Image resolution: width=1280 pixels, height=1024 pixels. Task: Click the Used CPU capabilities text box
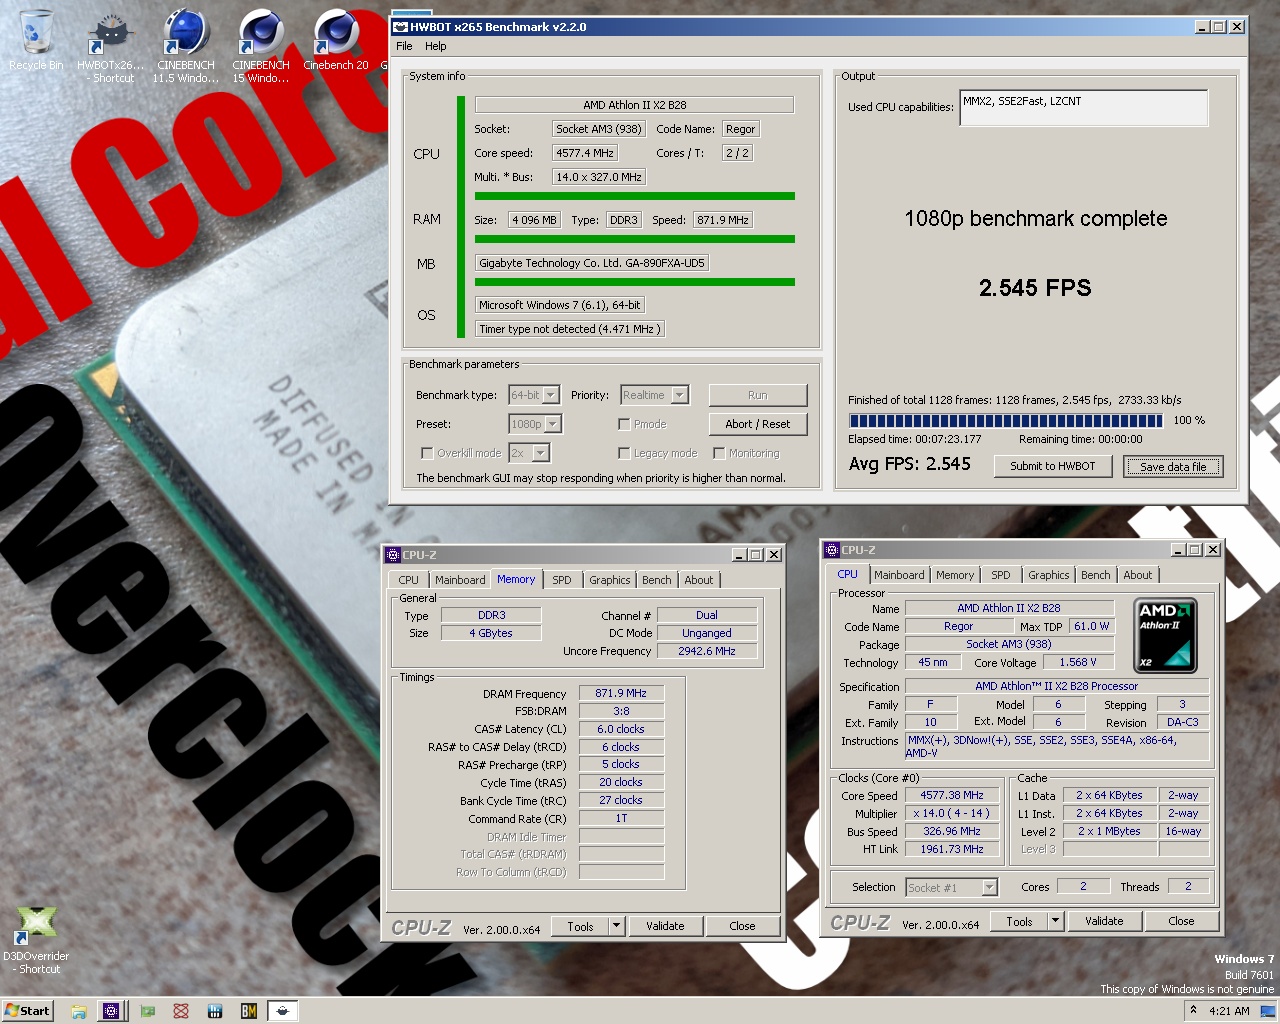(x=1083, y=108)
